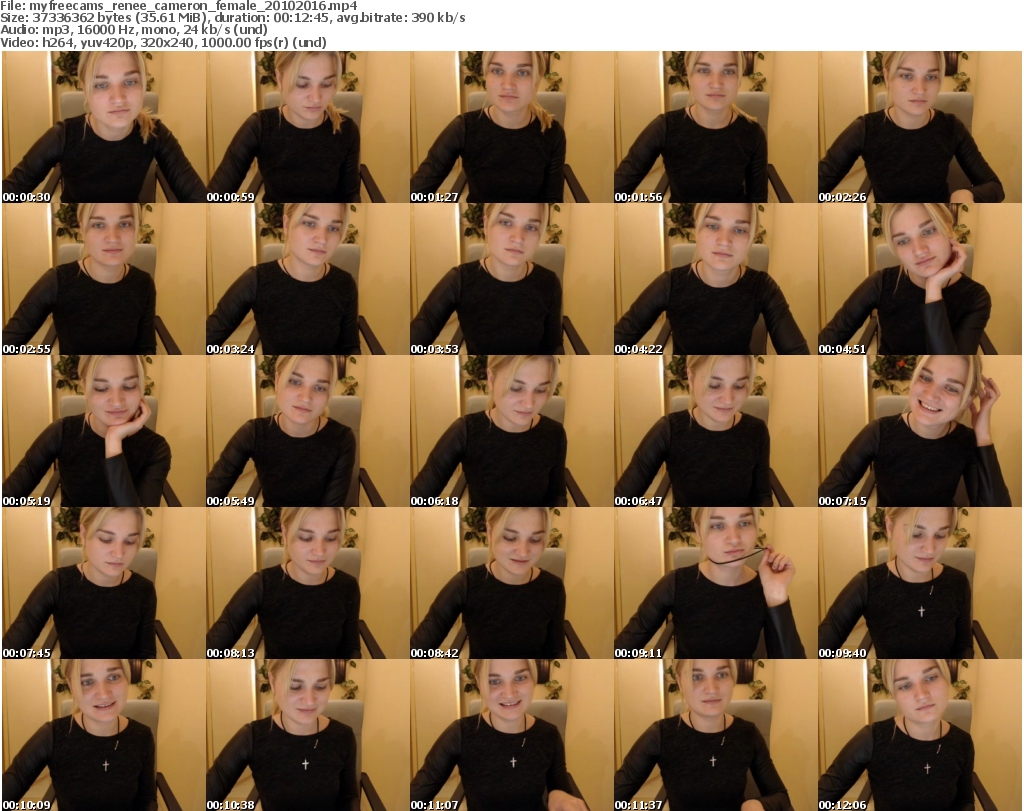1024x811 pixels.
Task: Pick the thumbnail stamped 00:07:15
Action: pos(920,432)
